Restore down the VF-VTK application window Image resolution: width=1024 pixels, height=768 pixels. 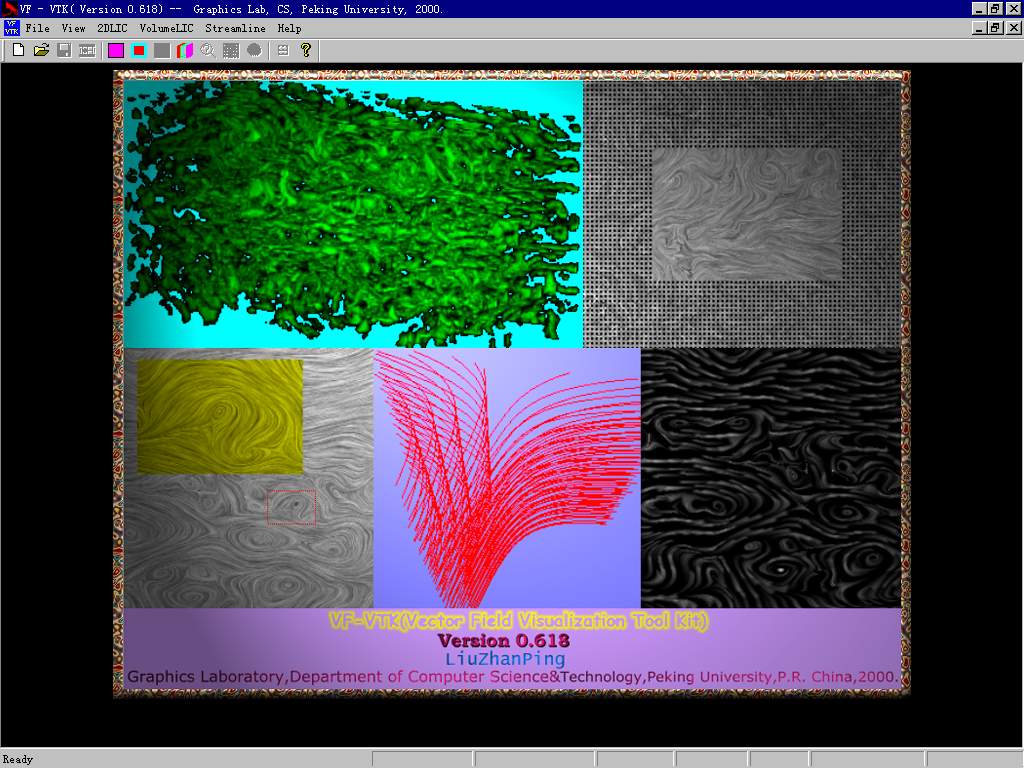click(x=995, y=9)
